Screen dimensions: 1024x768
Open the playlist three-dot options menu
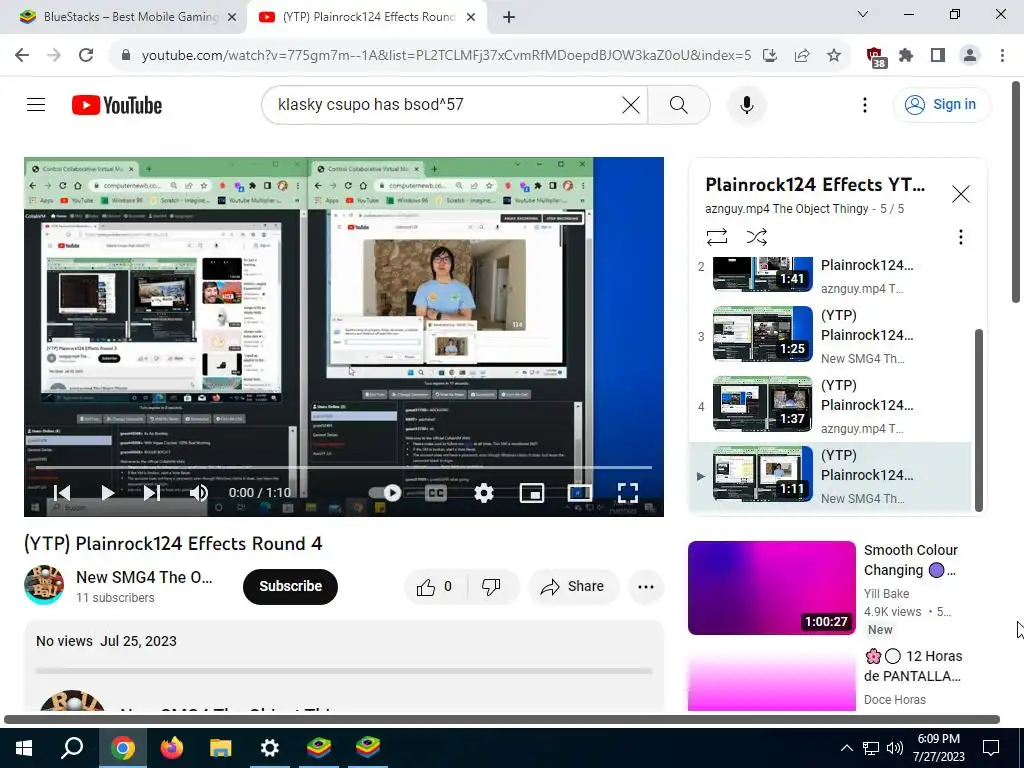click(960, 236)
